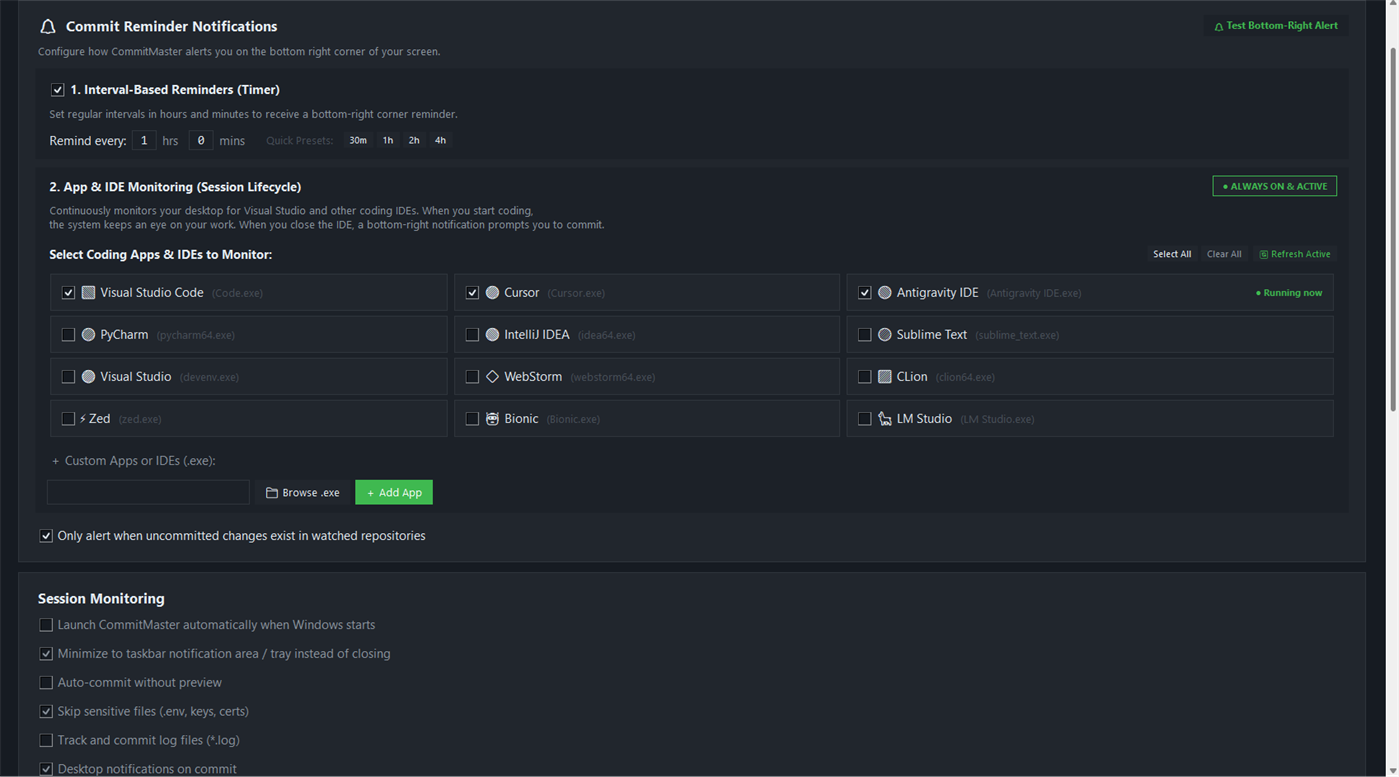Click Select All apps button

tap(1172, 254)
